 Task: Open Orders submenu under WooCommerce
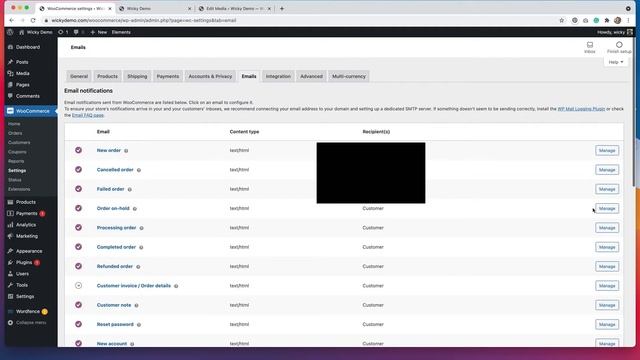pos(15,133)
